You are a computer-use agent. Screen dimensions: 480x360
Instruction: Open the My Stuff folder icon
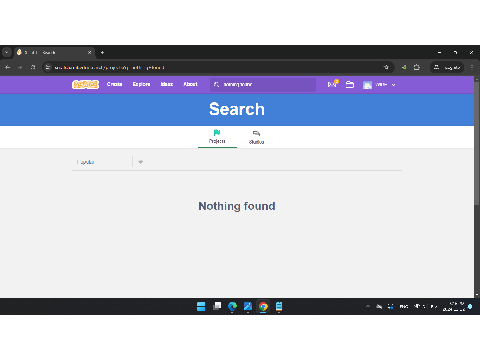click(350, 85)
